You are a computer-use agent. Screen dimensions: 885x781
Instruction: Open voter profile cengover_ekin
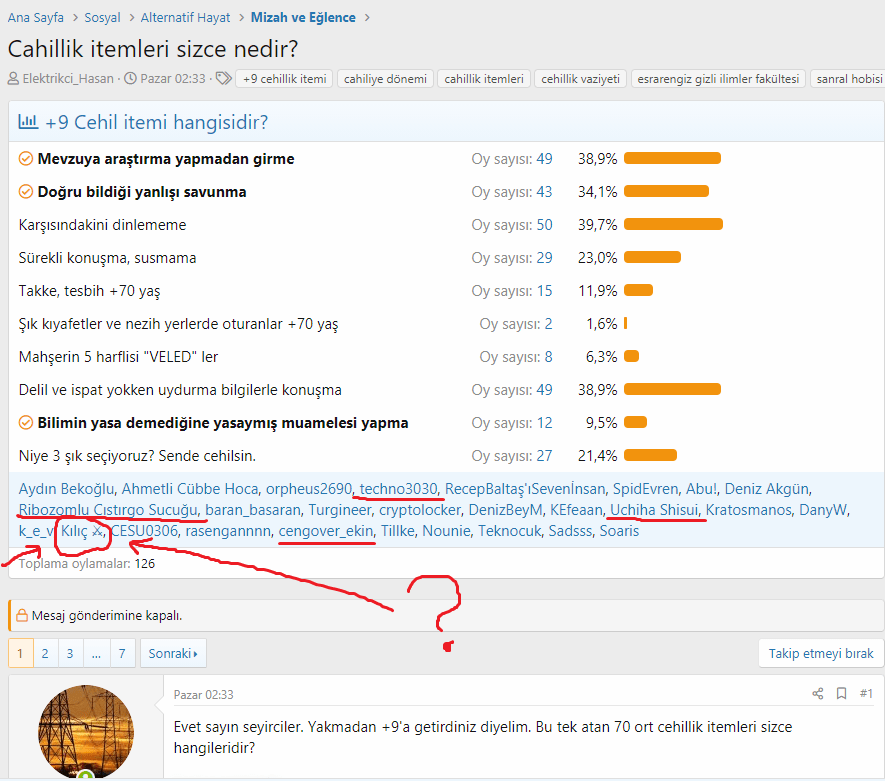(326, 531)
